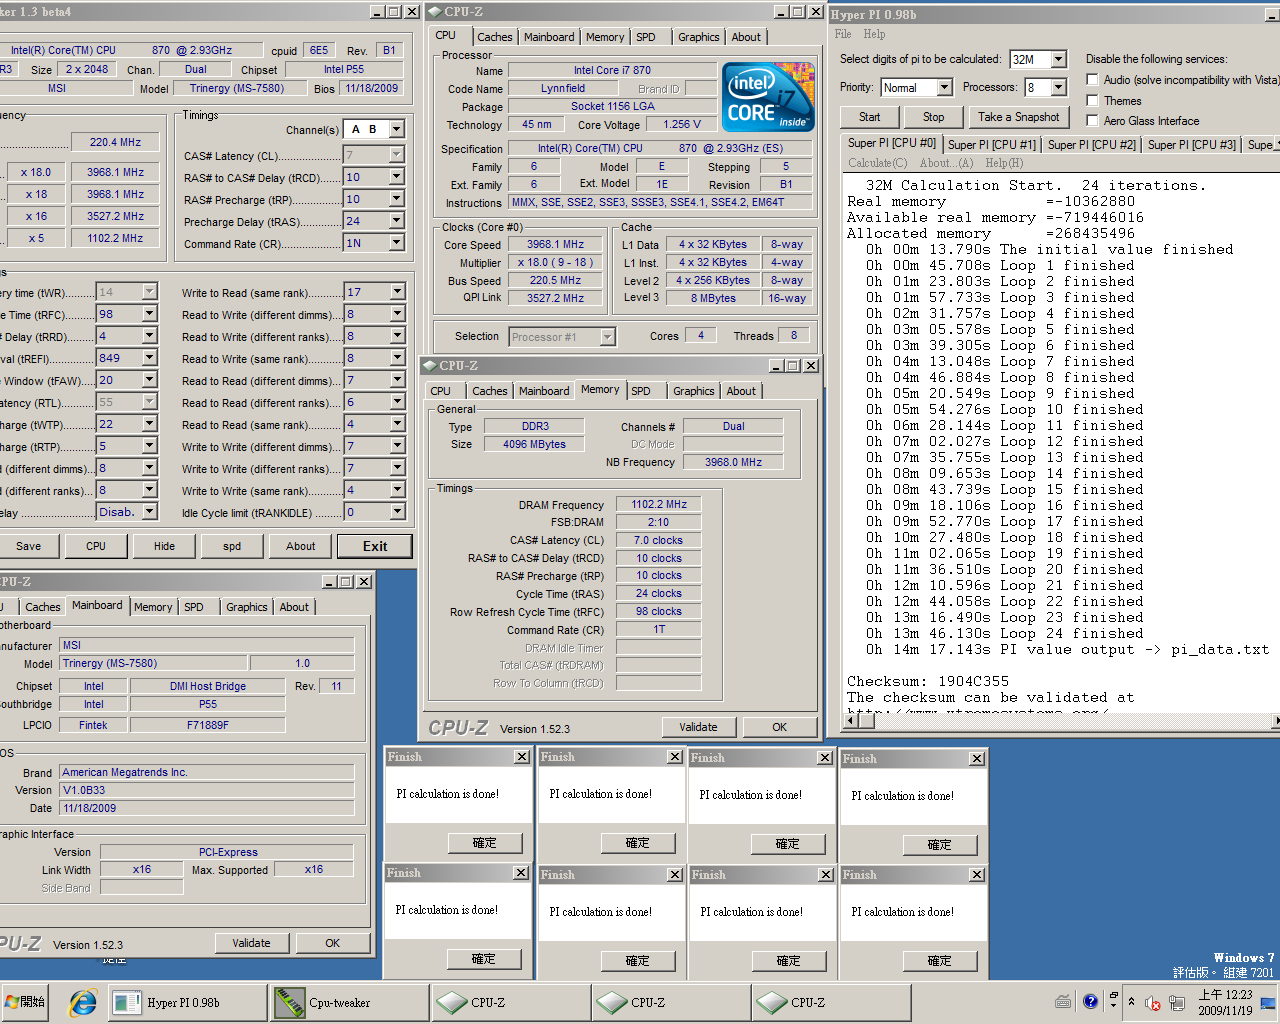Click the network icon in system tray
The width and height of the screenshot is (1280, 1024).
1177,1003
